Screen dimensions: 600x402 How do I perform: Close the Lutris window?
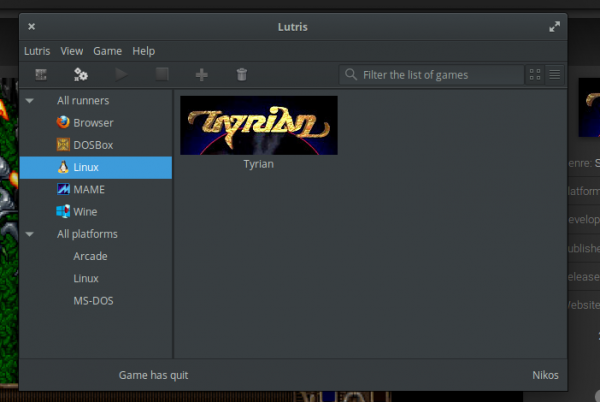point(31,26)
